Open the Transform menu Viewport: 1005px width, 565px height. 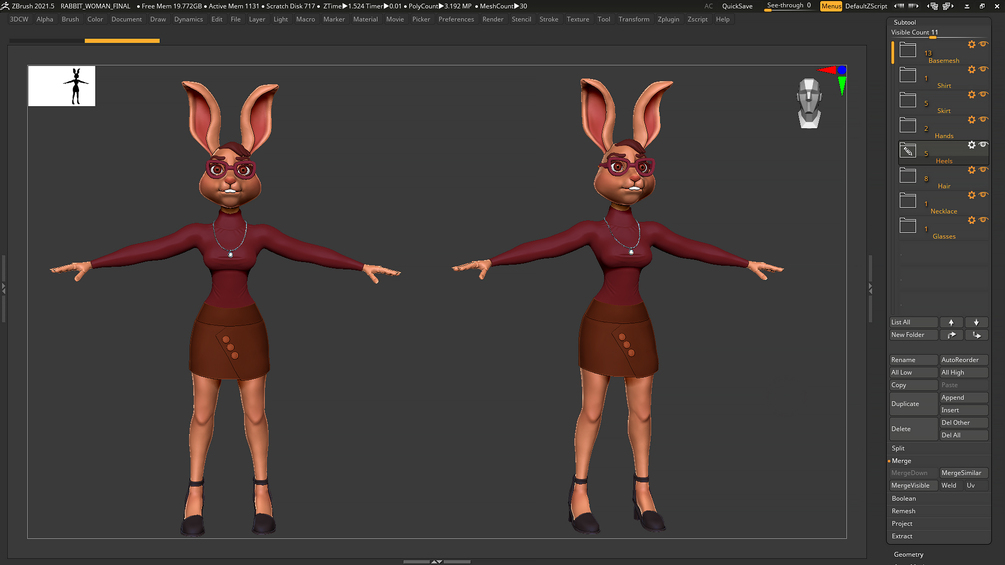tap(633, 19)
